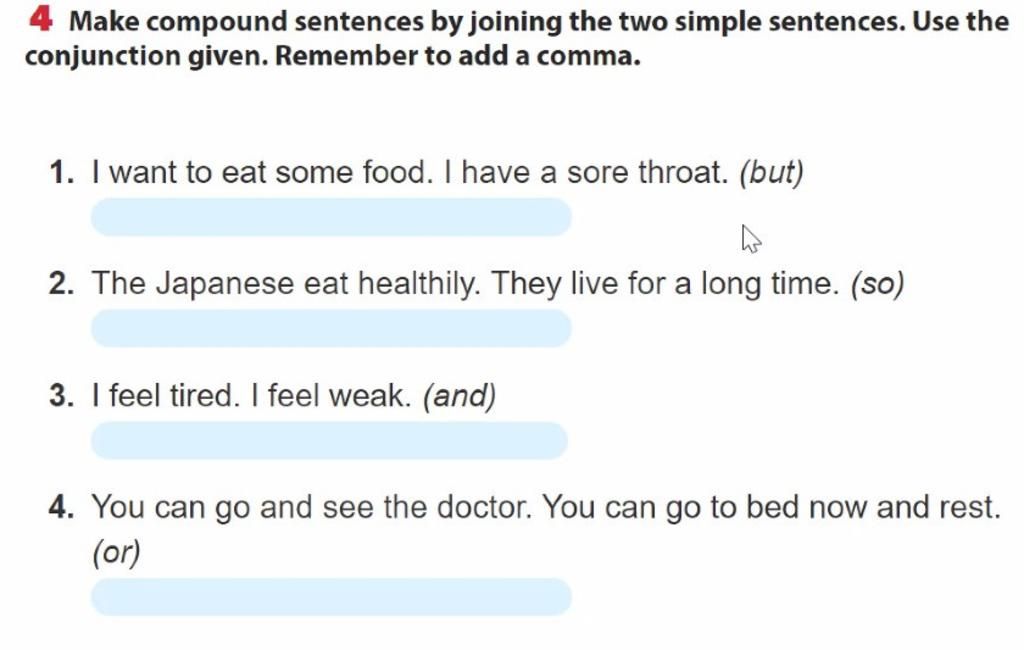Click the text 'They live for a long time'

click(x=665, y=285)
